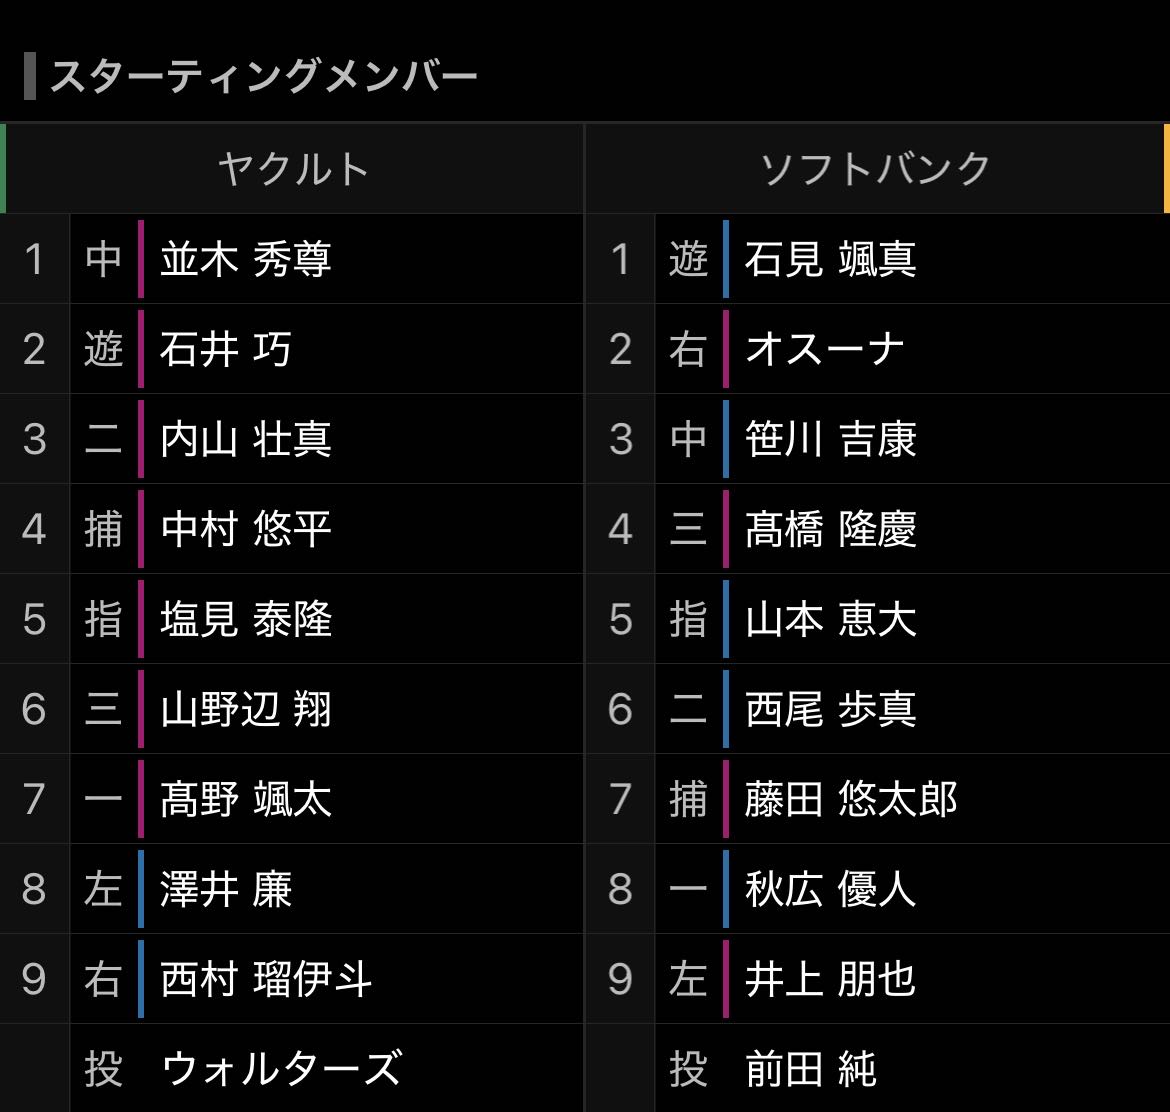Select the ソフトバンク team header
1170x1112 pixels.
(x=875, y=169)
